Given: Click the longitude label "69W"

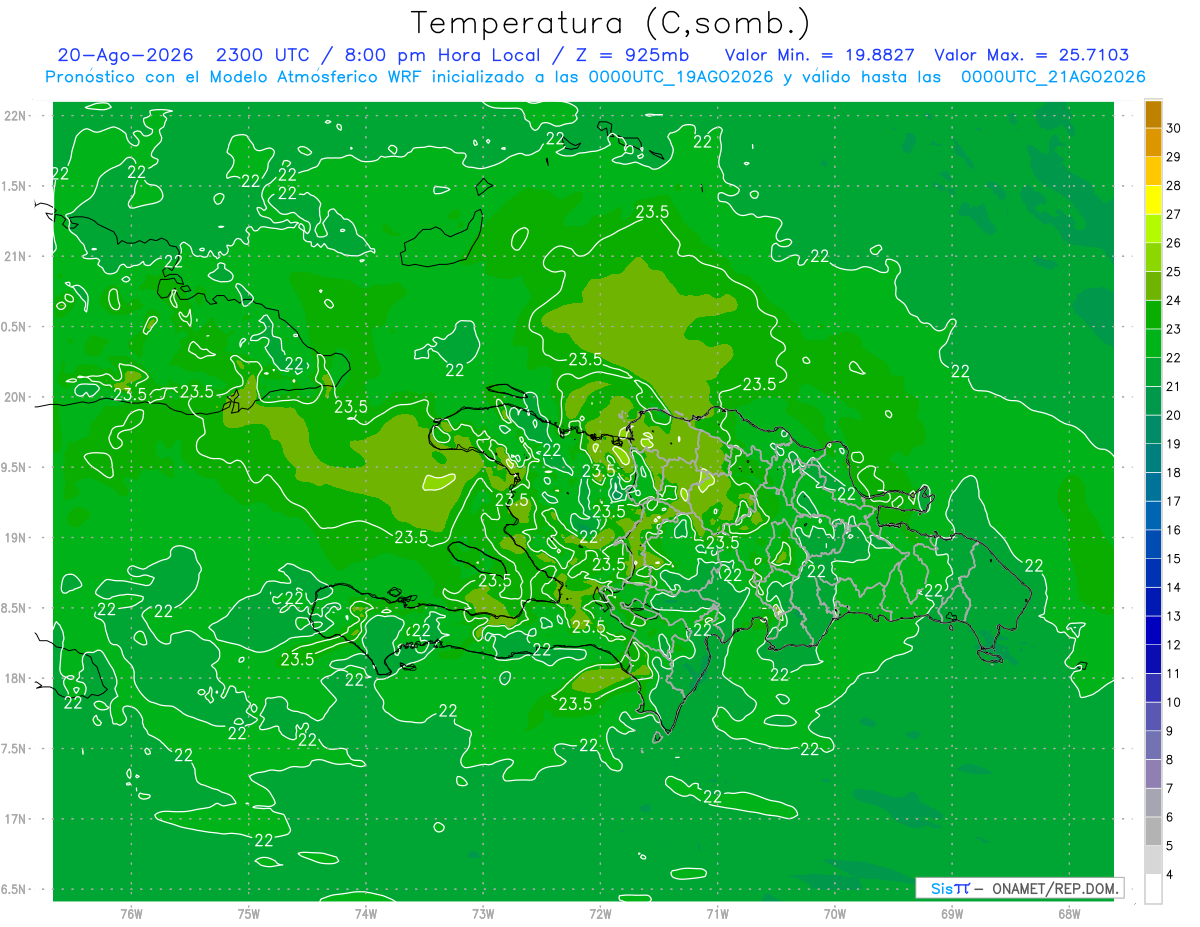Looking at the screenshot, I should (952, 913).
